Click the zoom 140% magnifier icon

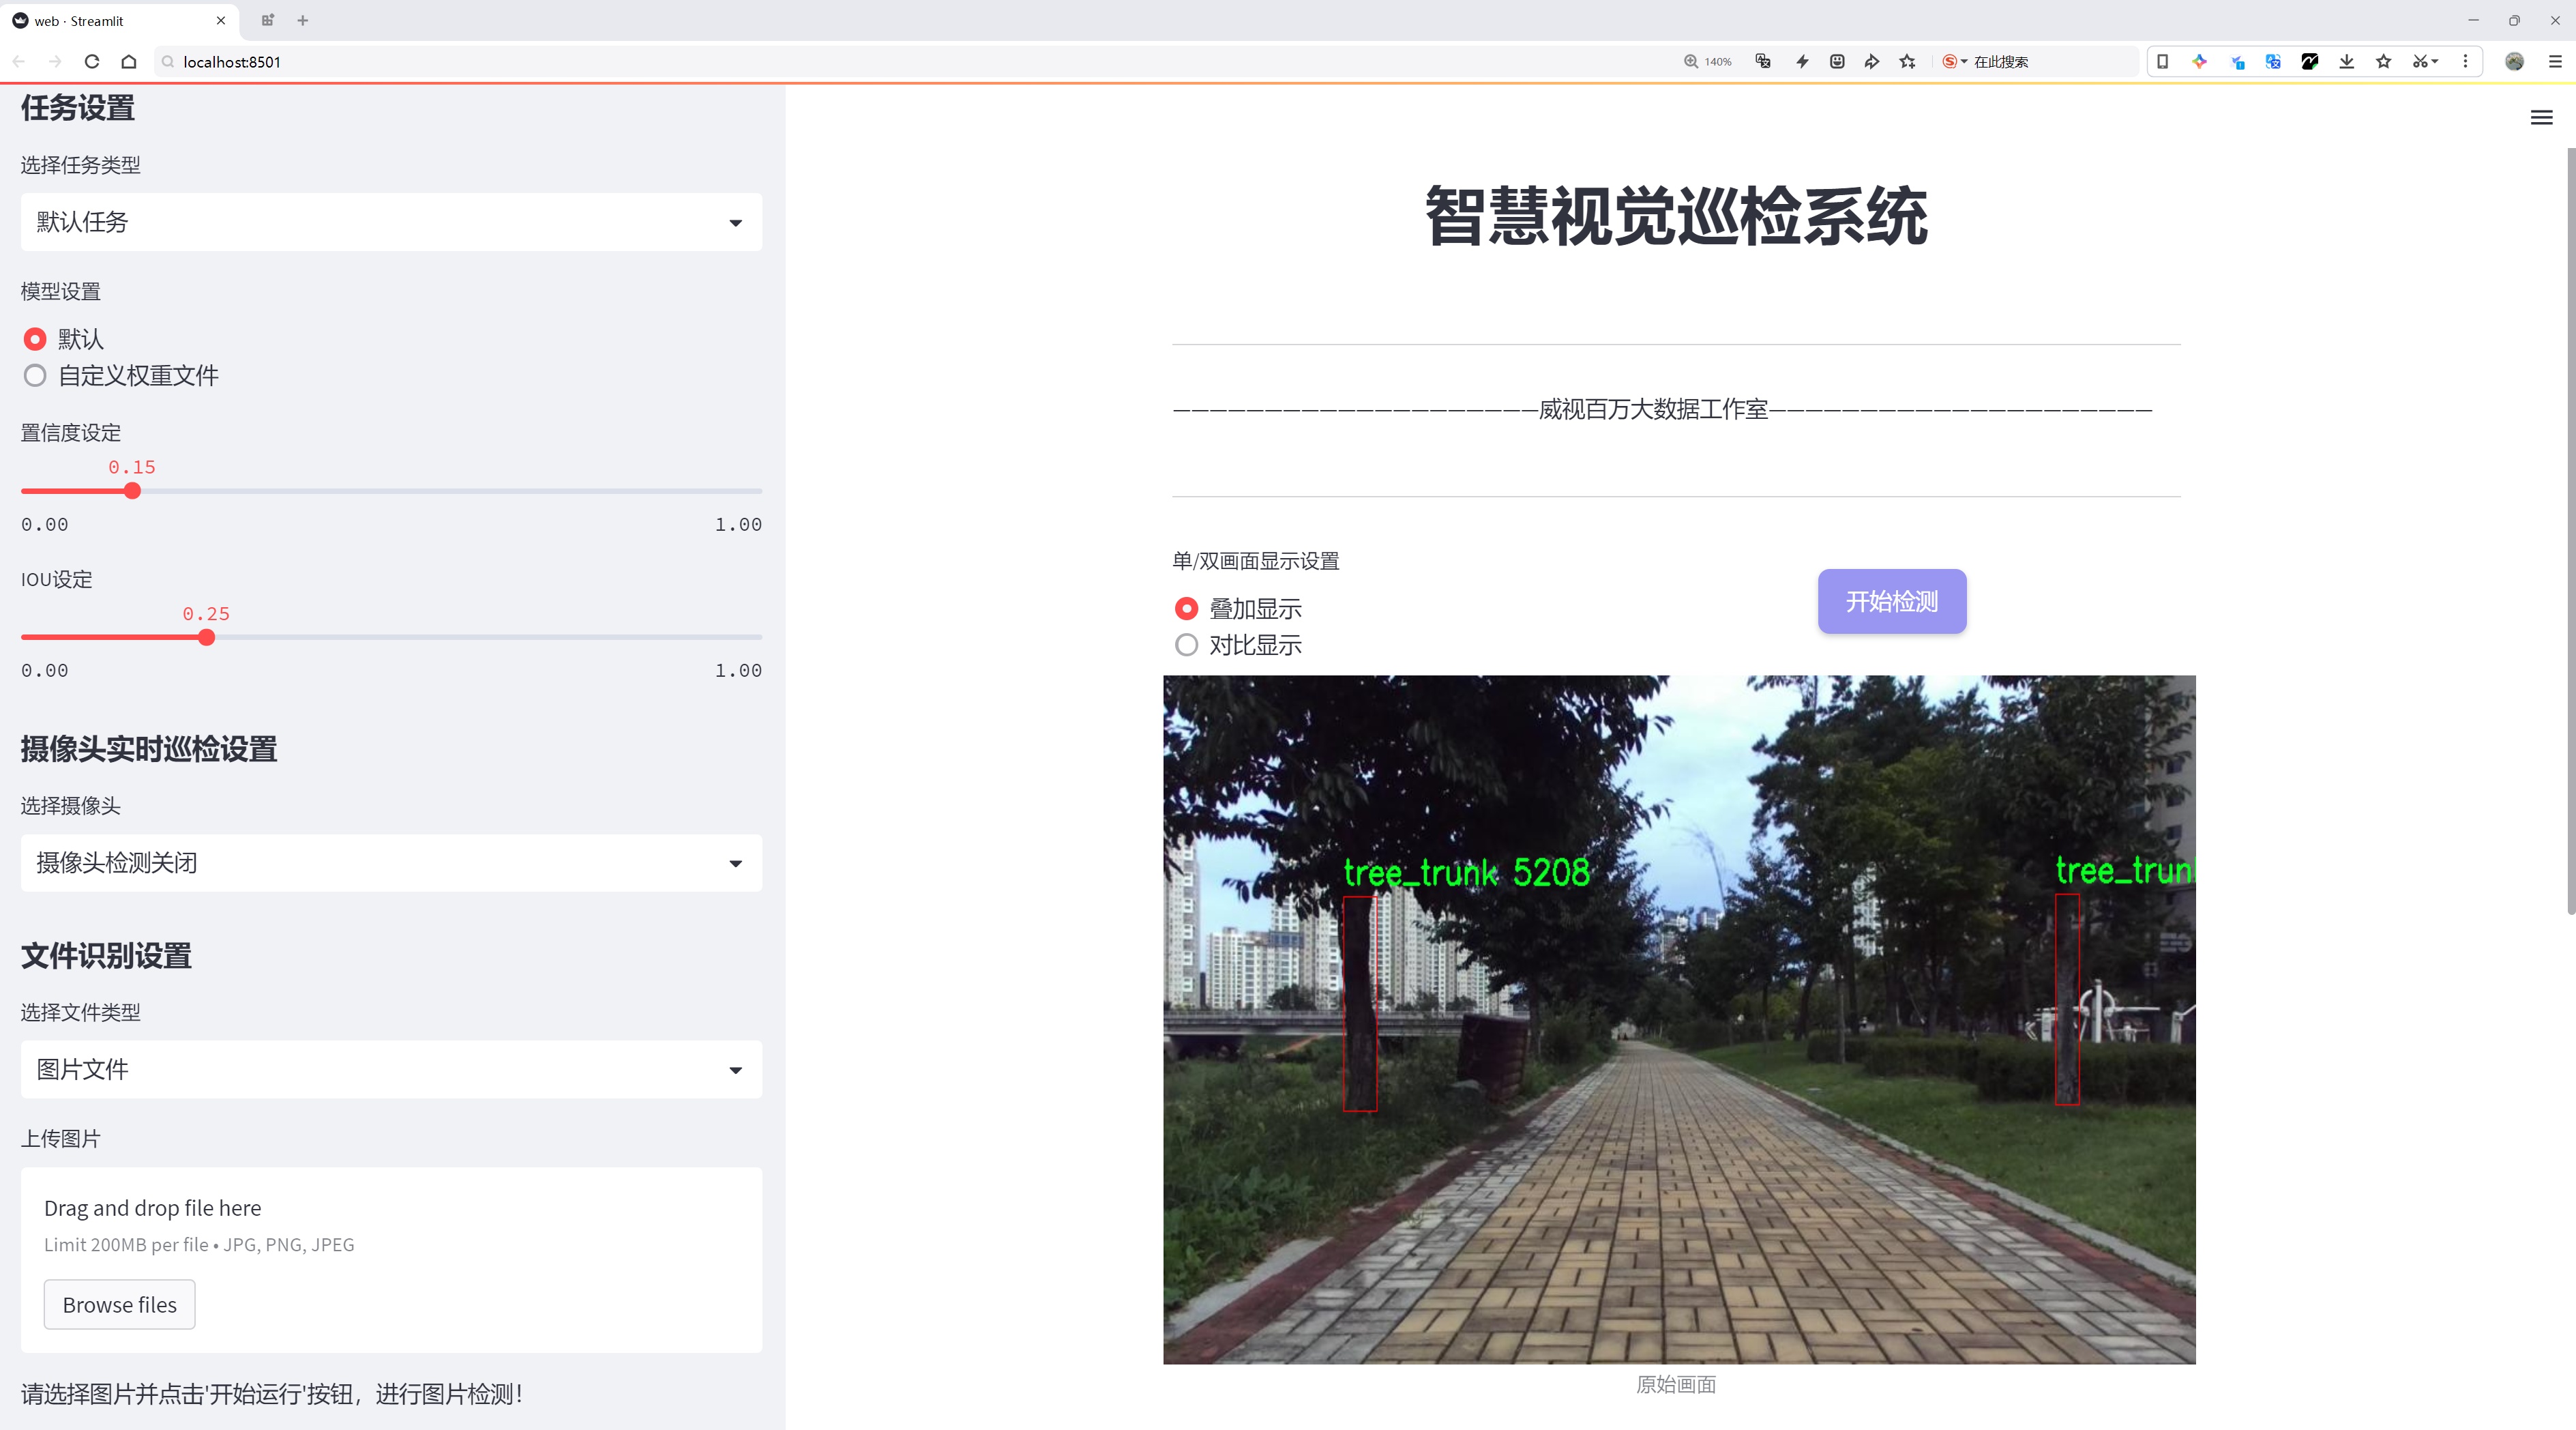pos(1691,62)
